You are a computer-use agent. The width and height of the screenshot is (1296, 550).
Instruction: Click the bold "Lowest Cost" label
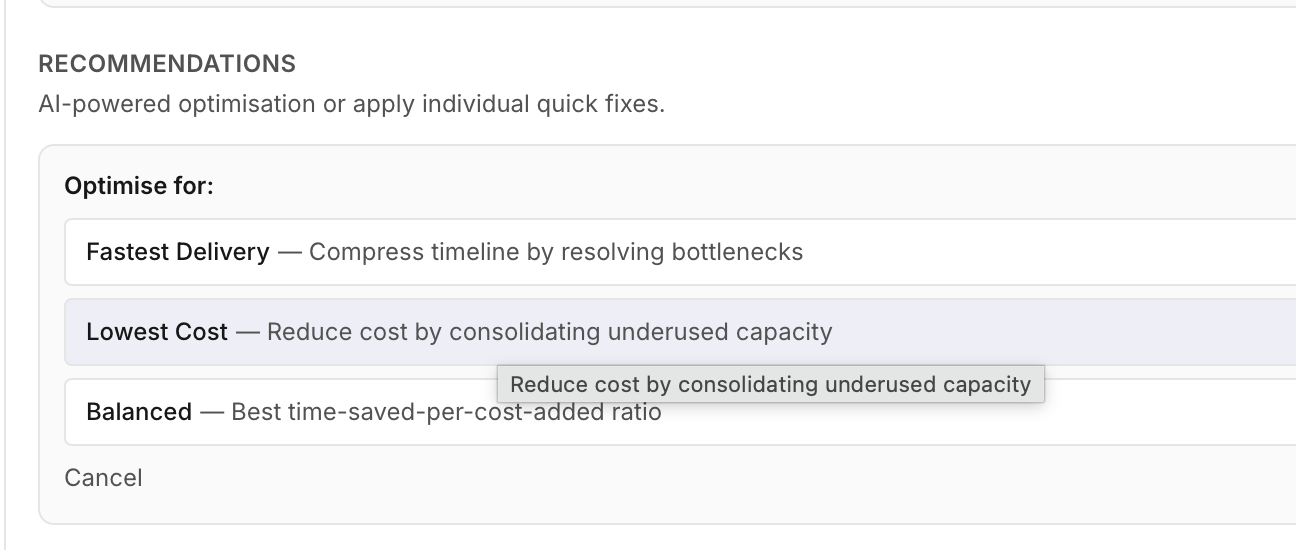click(x=157, y=332)
